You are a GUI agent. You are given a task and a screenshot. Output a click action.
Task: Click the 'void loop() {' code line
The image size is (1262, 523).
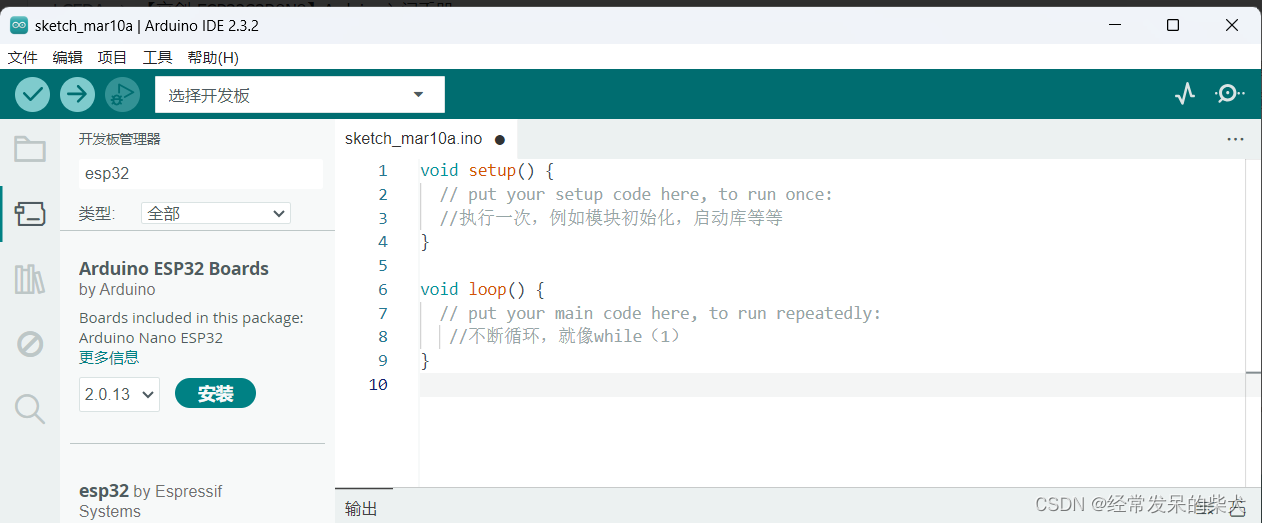tap(482, 289)
